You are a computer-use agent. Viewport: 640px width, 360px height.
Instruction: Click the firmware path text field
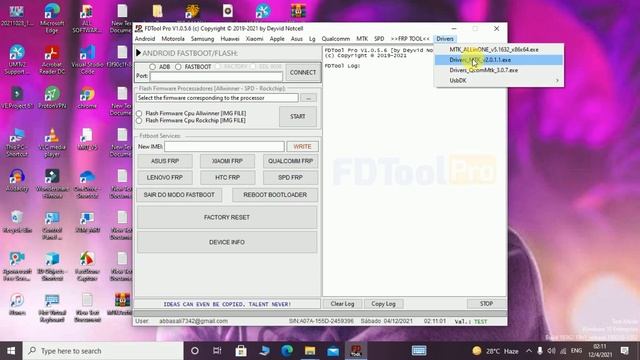pos(217,98)
